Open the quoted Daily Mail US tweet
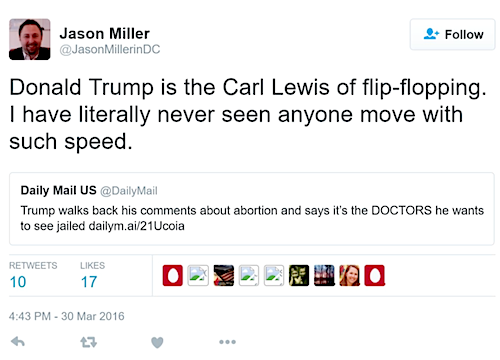500x360 pixels. pyautogui.click(x=252, y=209)
